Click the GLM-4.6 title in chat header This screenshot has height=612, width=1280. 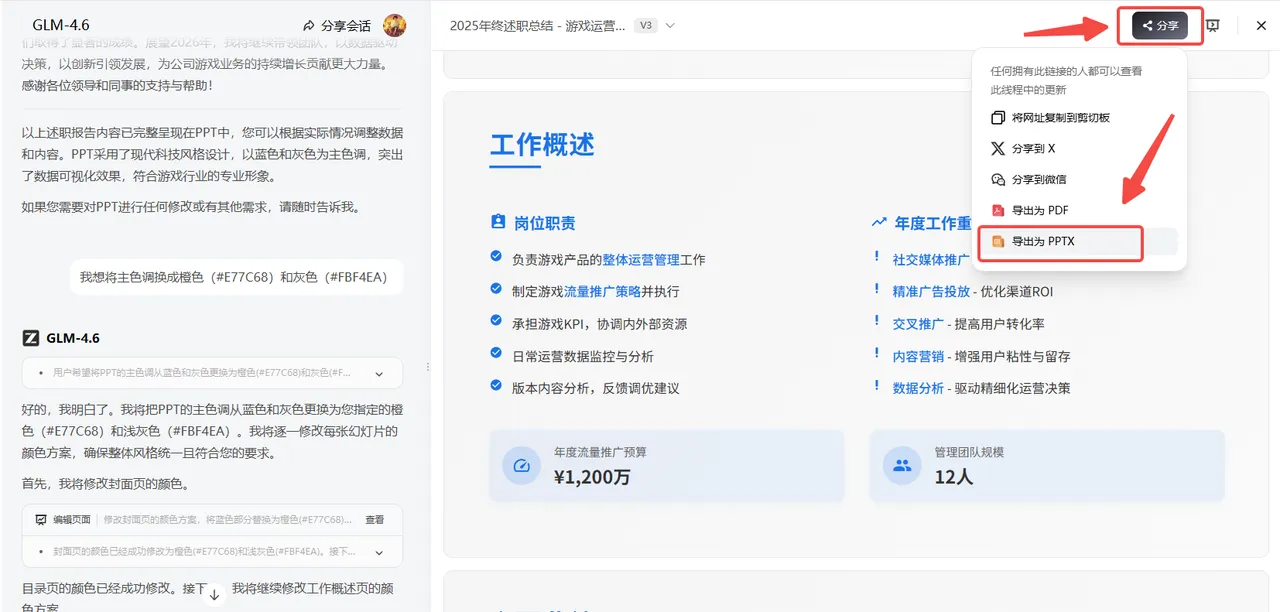click(x=61, y=25)
